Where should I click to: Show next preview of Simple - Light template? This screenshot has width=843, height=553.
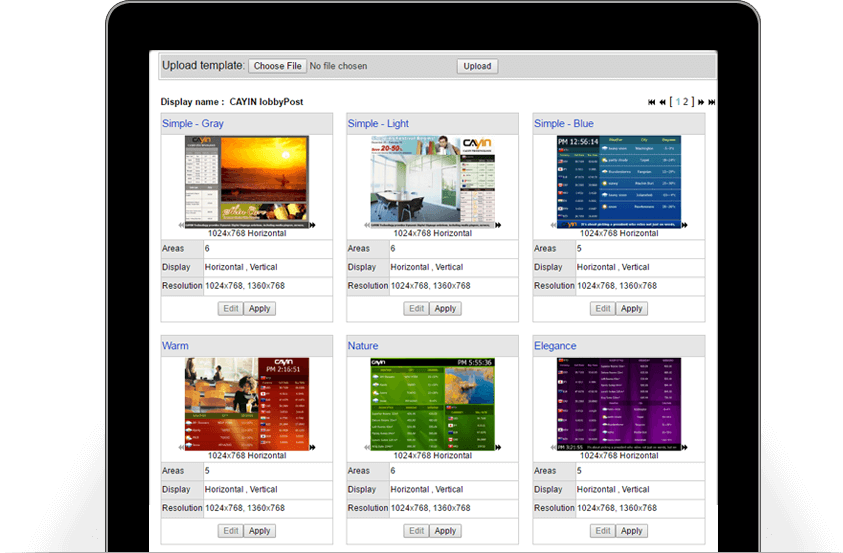coord(499,225)
